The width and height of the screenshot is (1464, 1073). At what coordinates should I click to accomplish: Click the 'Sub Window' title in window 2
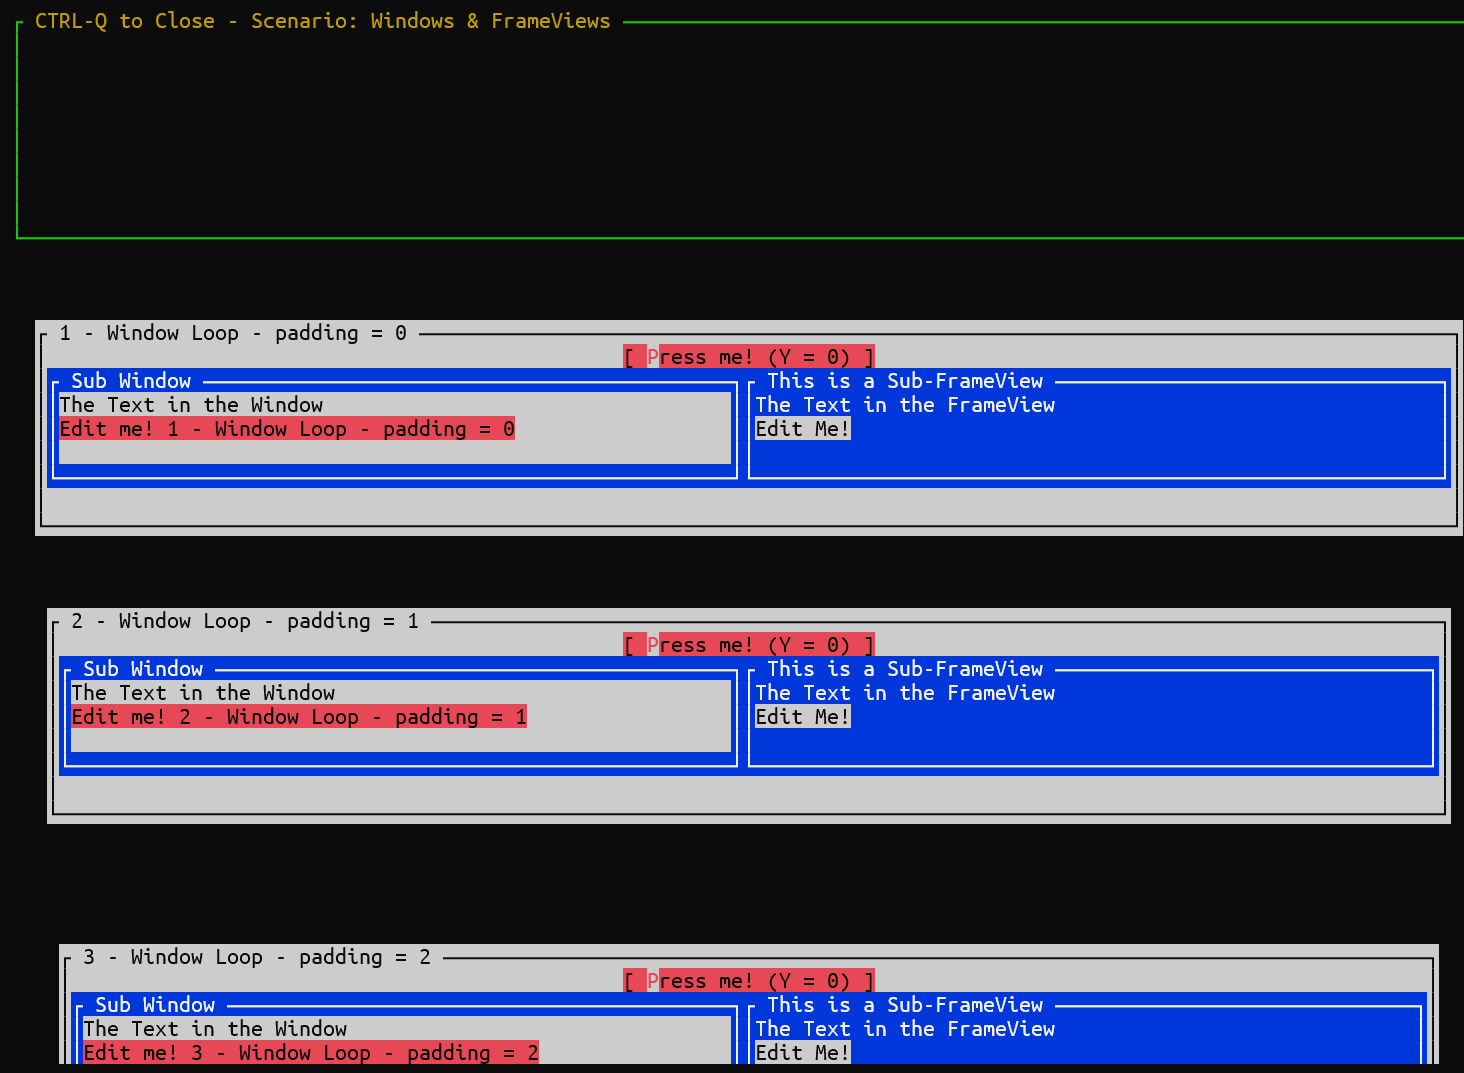click(x=143, y=668)
